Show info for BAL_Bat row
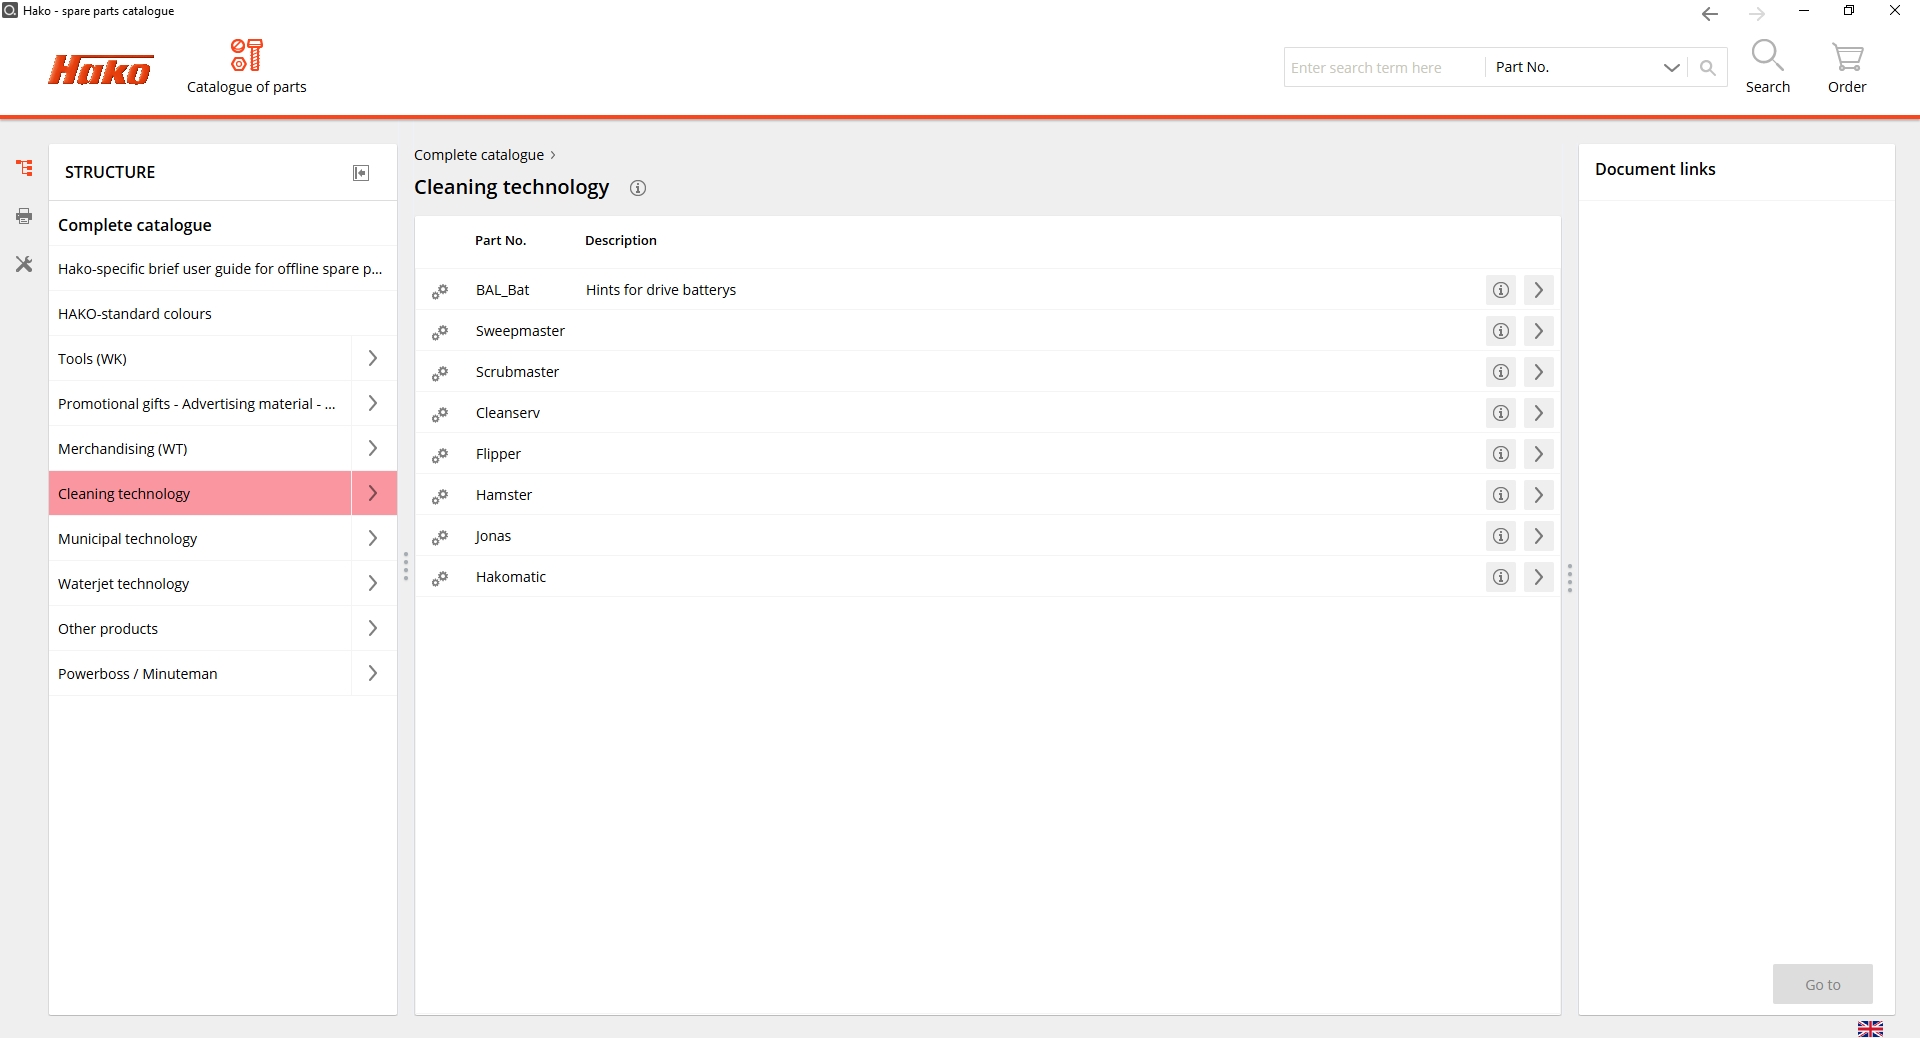This screenshot has height=1038, width=1920. (x=1501, y=290)
